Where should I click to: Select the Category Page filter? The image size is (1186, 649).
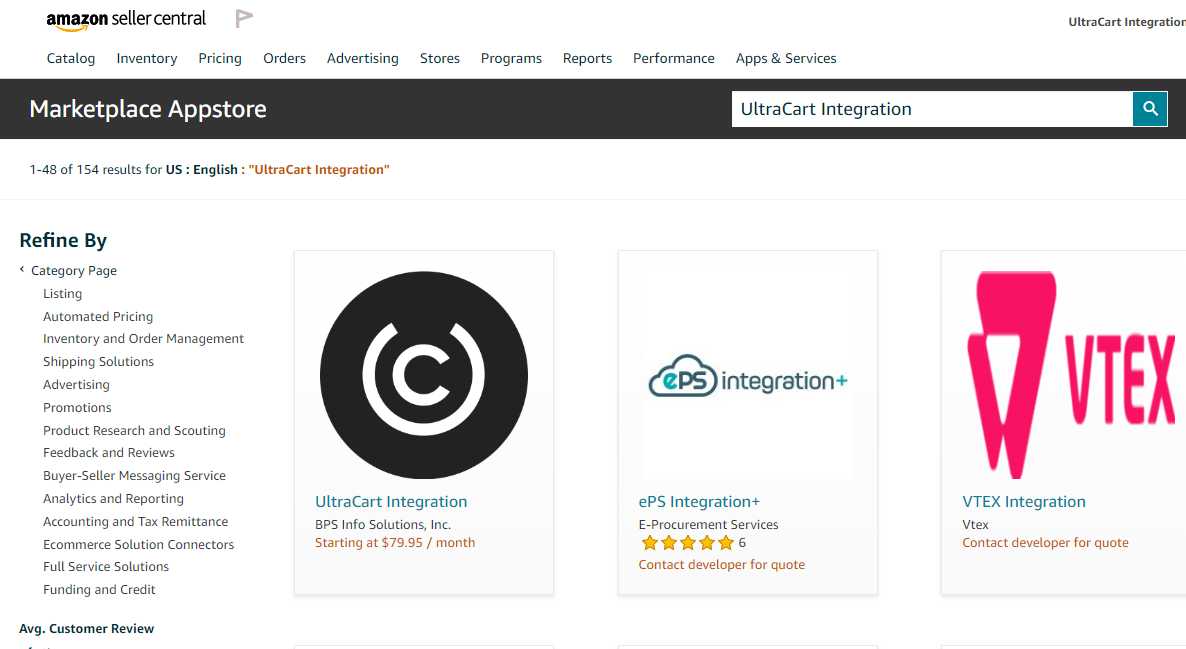74,270
